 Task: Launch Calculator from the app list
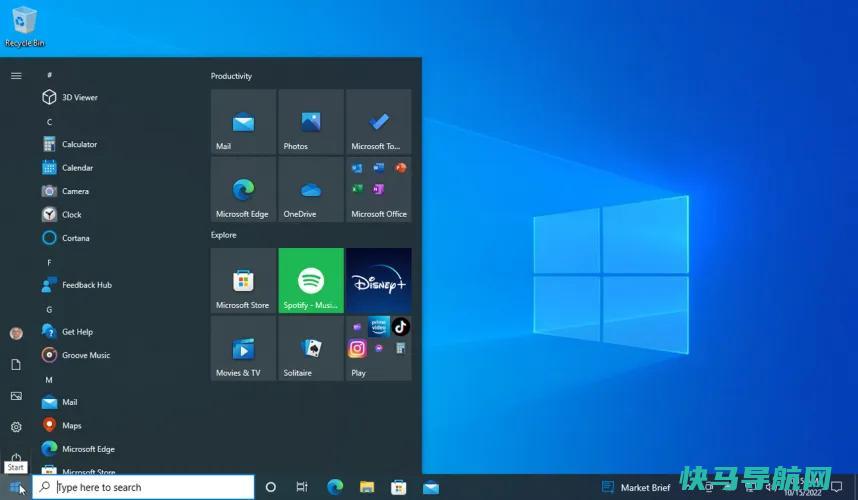tap(69, 144)
